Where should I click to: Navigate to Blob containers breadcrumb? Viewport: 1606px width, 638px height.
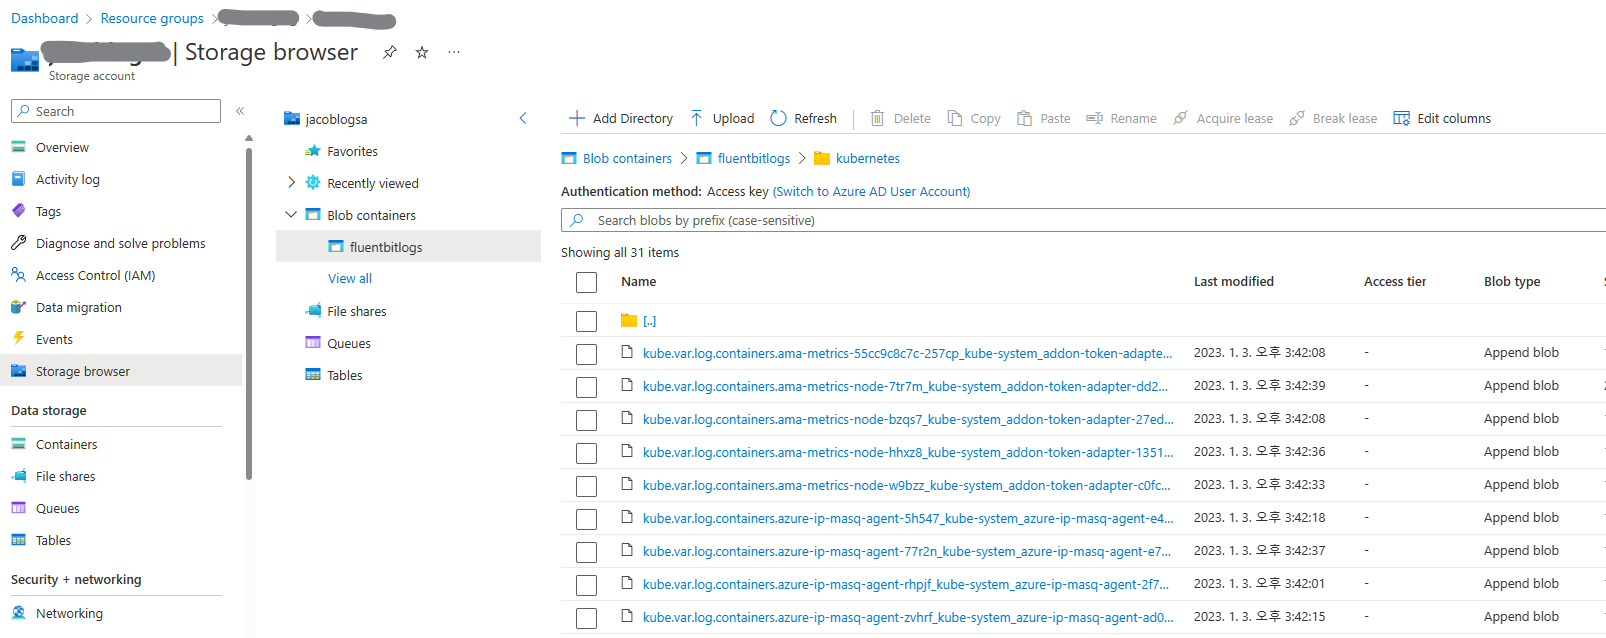pos(627,158)
